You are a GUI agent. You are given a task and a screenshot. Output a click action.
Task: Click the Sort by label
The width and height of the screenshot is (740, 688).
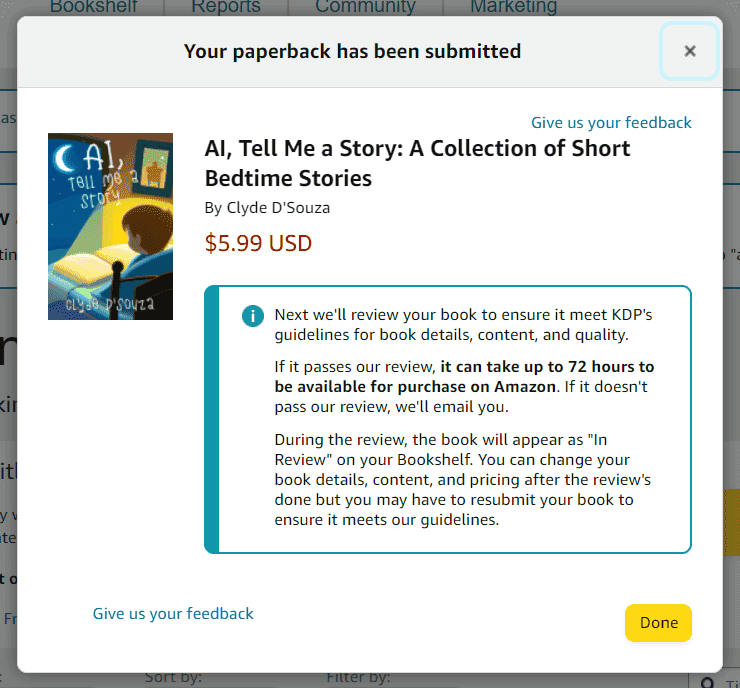[x=173, y=678]
